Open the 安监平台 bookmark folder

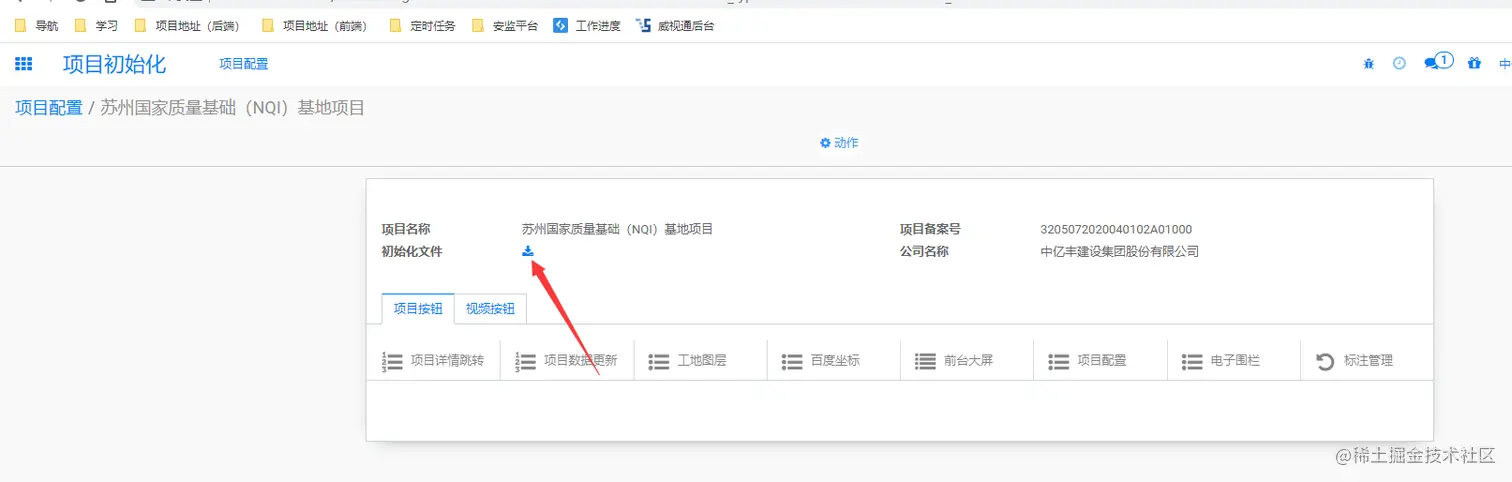(x=505, y=26)
